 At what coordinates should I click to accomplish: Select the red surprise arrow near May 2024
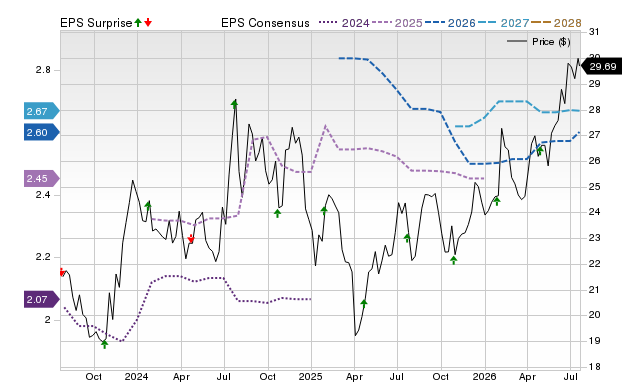pos(191,239)
